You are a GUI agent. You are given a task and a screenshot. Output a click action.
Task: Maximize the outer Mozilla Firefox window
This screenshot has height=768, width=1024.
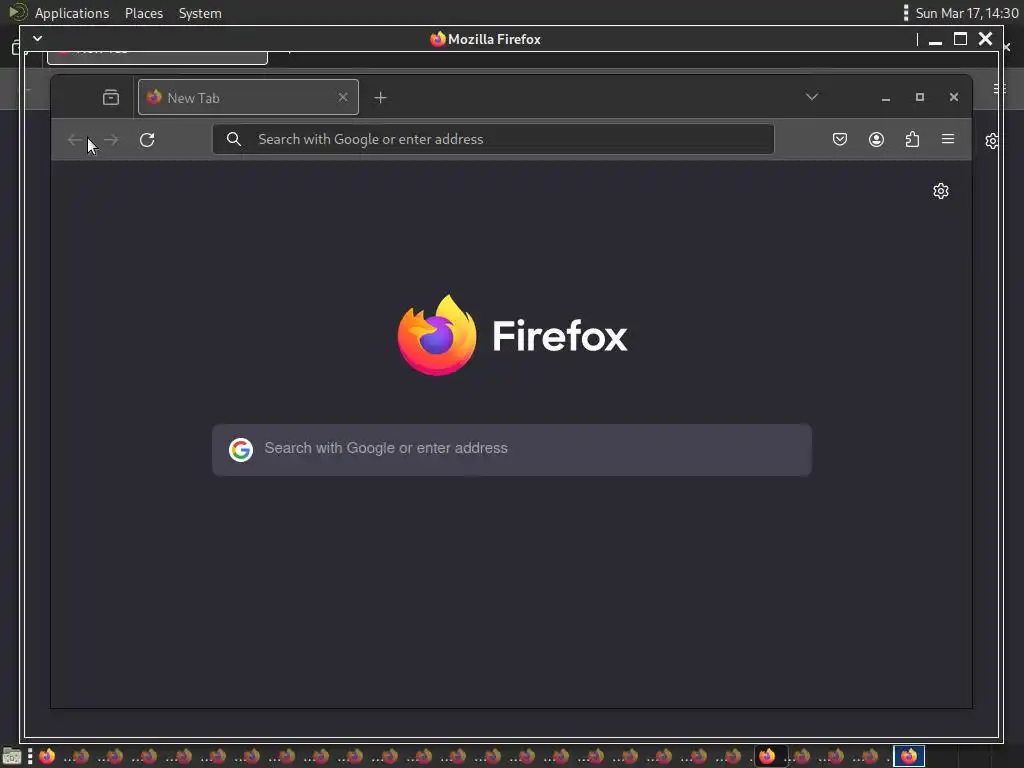[x=960, y=39]
